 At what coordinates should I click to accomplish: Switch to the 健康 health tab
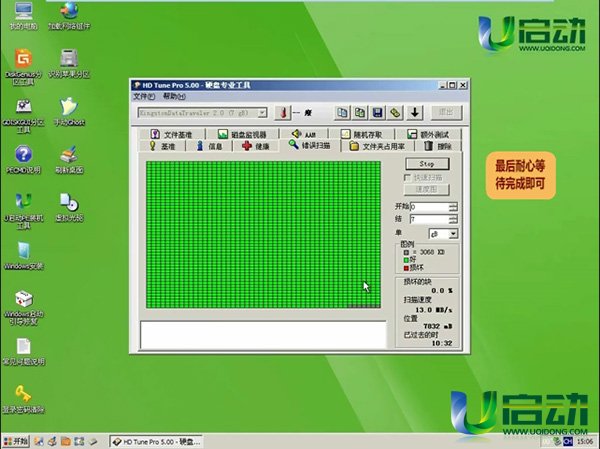click(x=254, y=146)
